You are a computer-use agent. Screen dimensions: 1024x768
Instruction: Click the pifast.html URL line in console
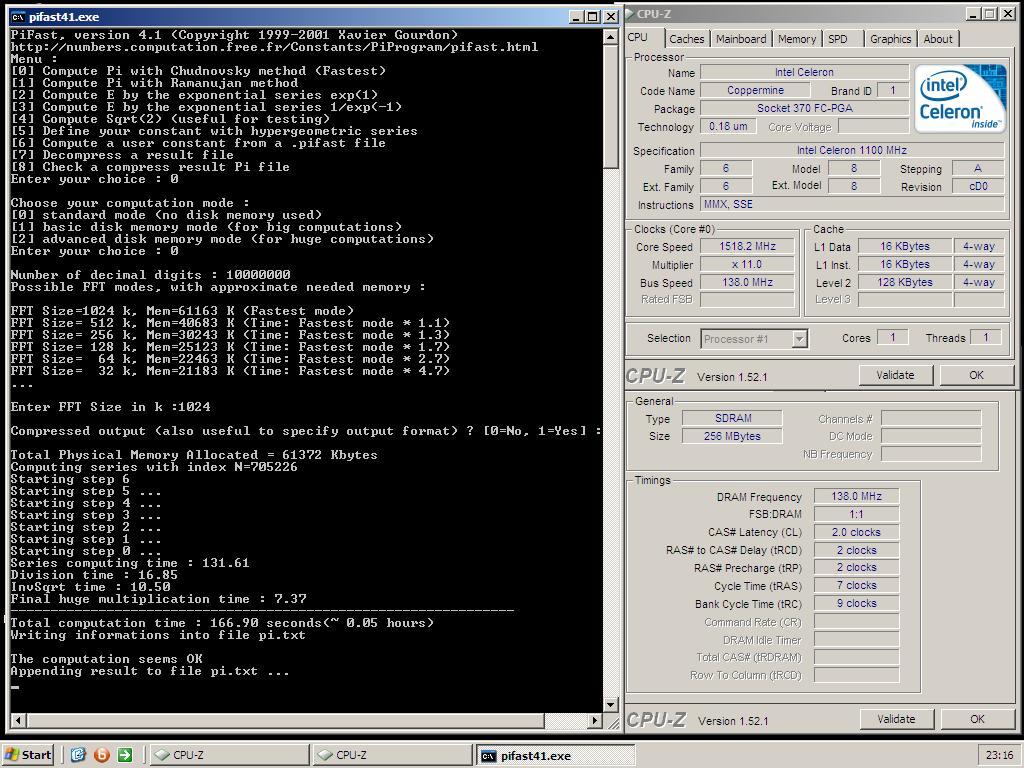[274, 47]
